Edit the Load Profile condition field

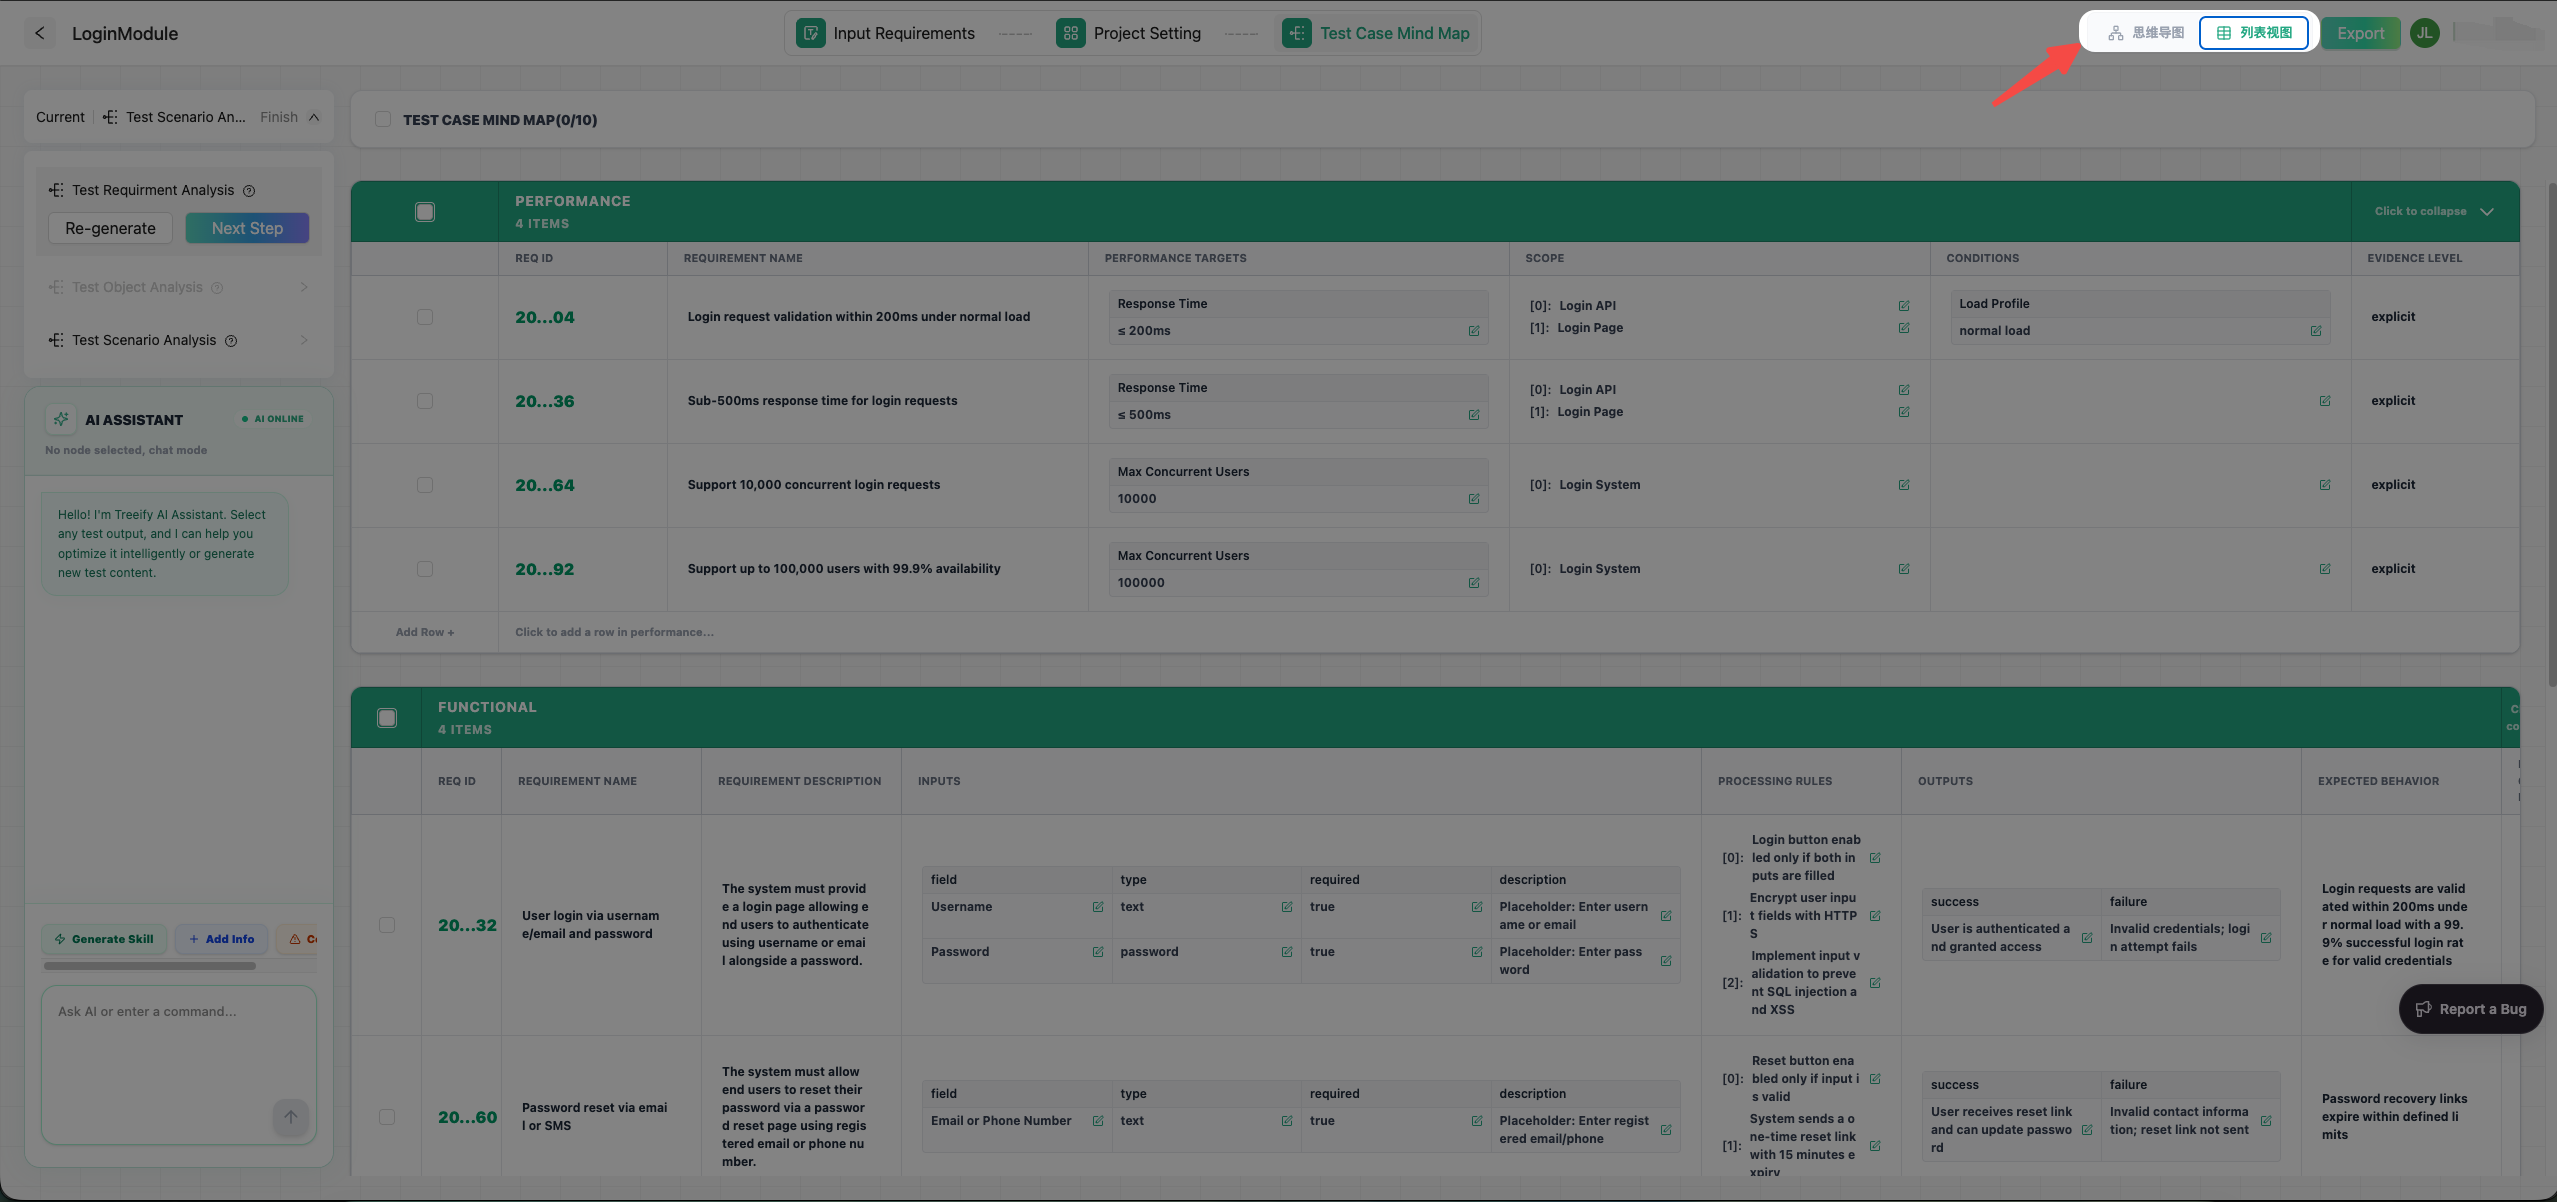click(x=2316, y=330)
